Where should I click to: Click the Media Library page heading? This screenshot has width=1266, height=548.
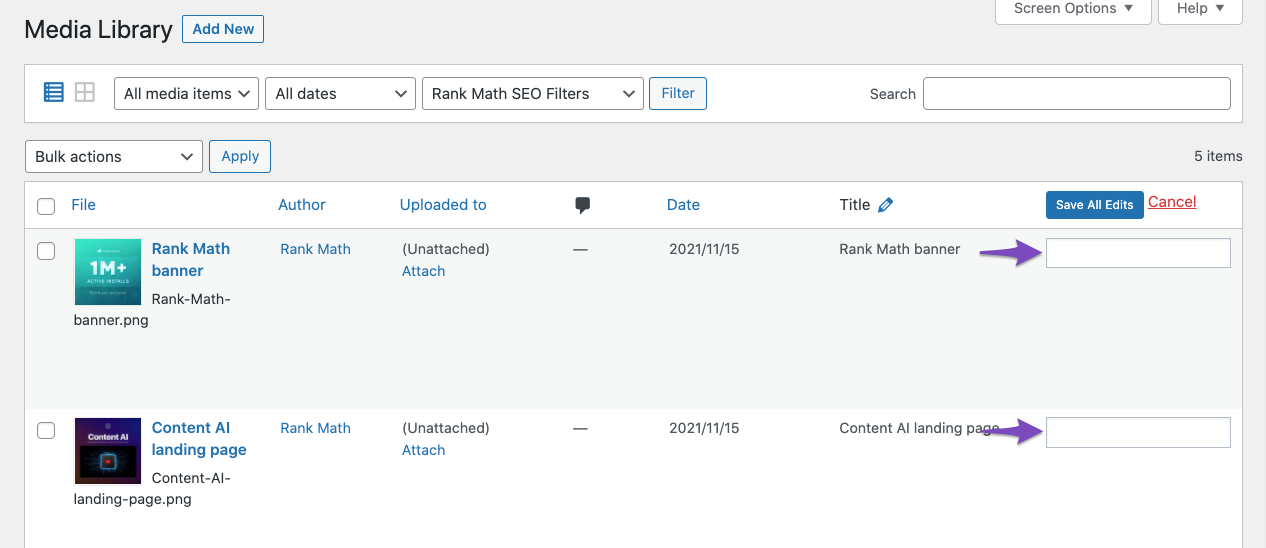(98, 30)
